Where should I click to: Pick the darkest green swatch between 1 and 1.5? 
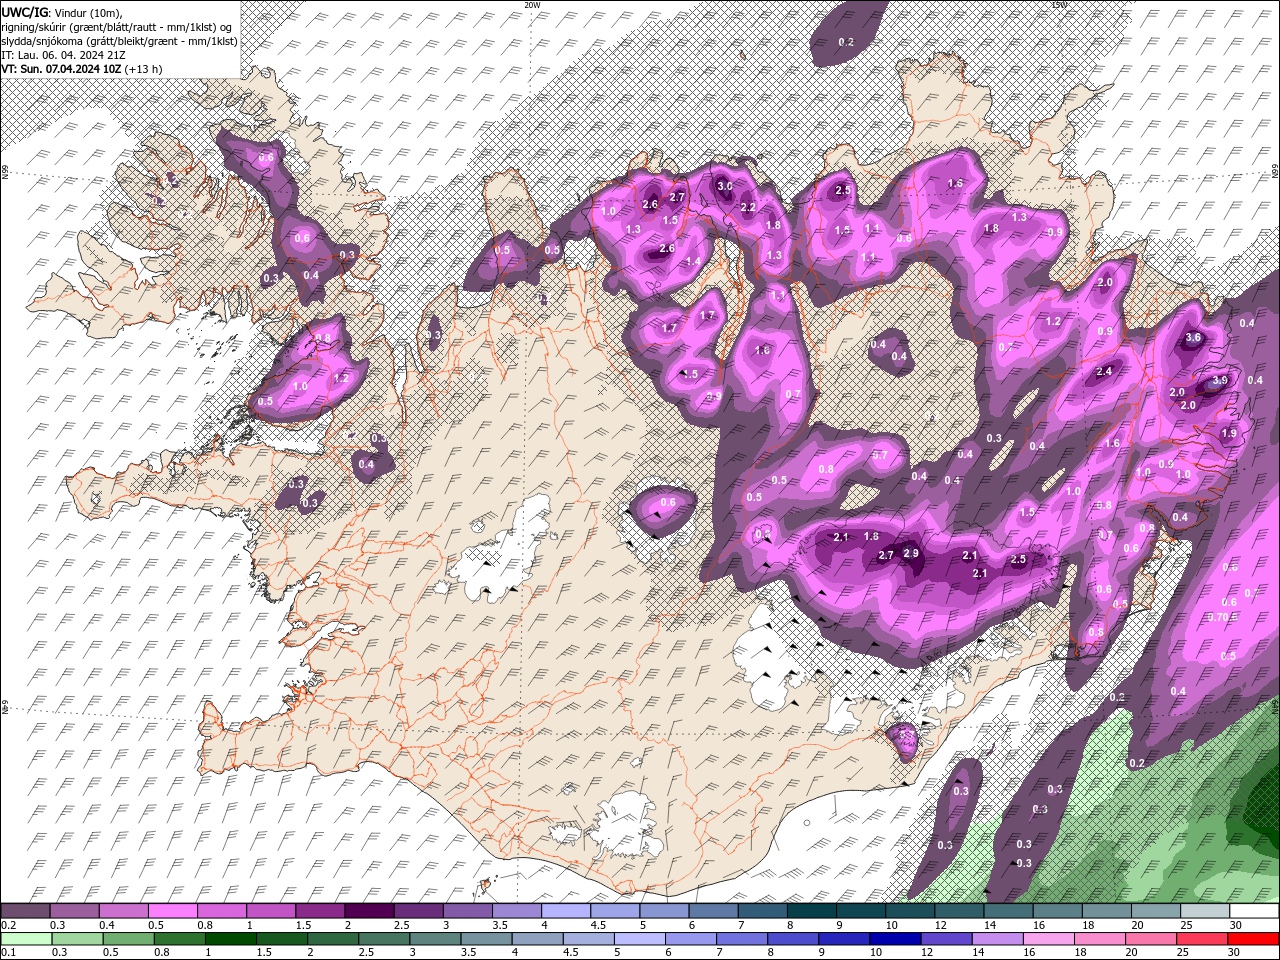click(230, 939)
